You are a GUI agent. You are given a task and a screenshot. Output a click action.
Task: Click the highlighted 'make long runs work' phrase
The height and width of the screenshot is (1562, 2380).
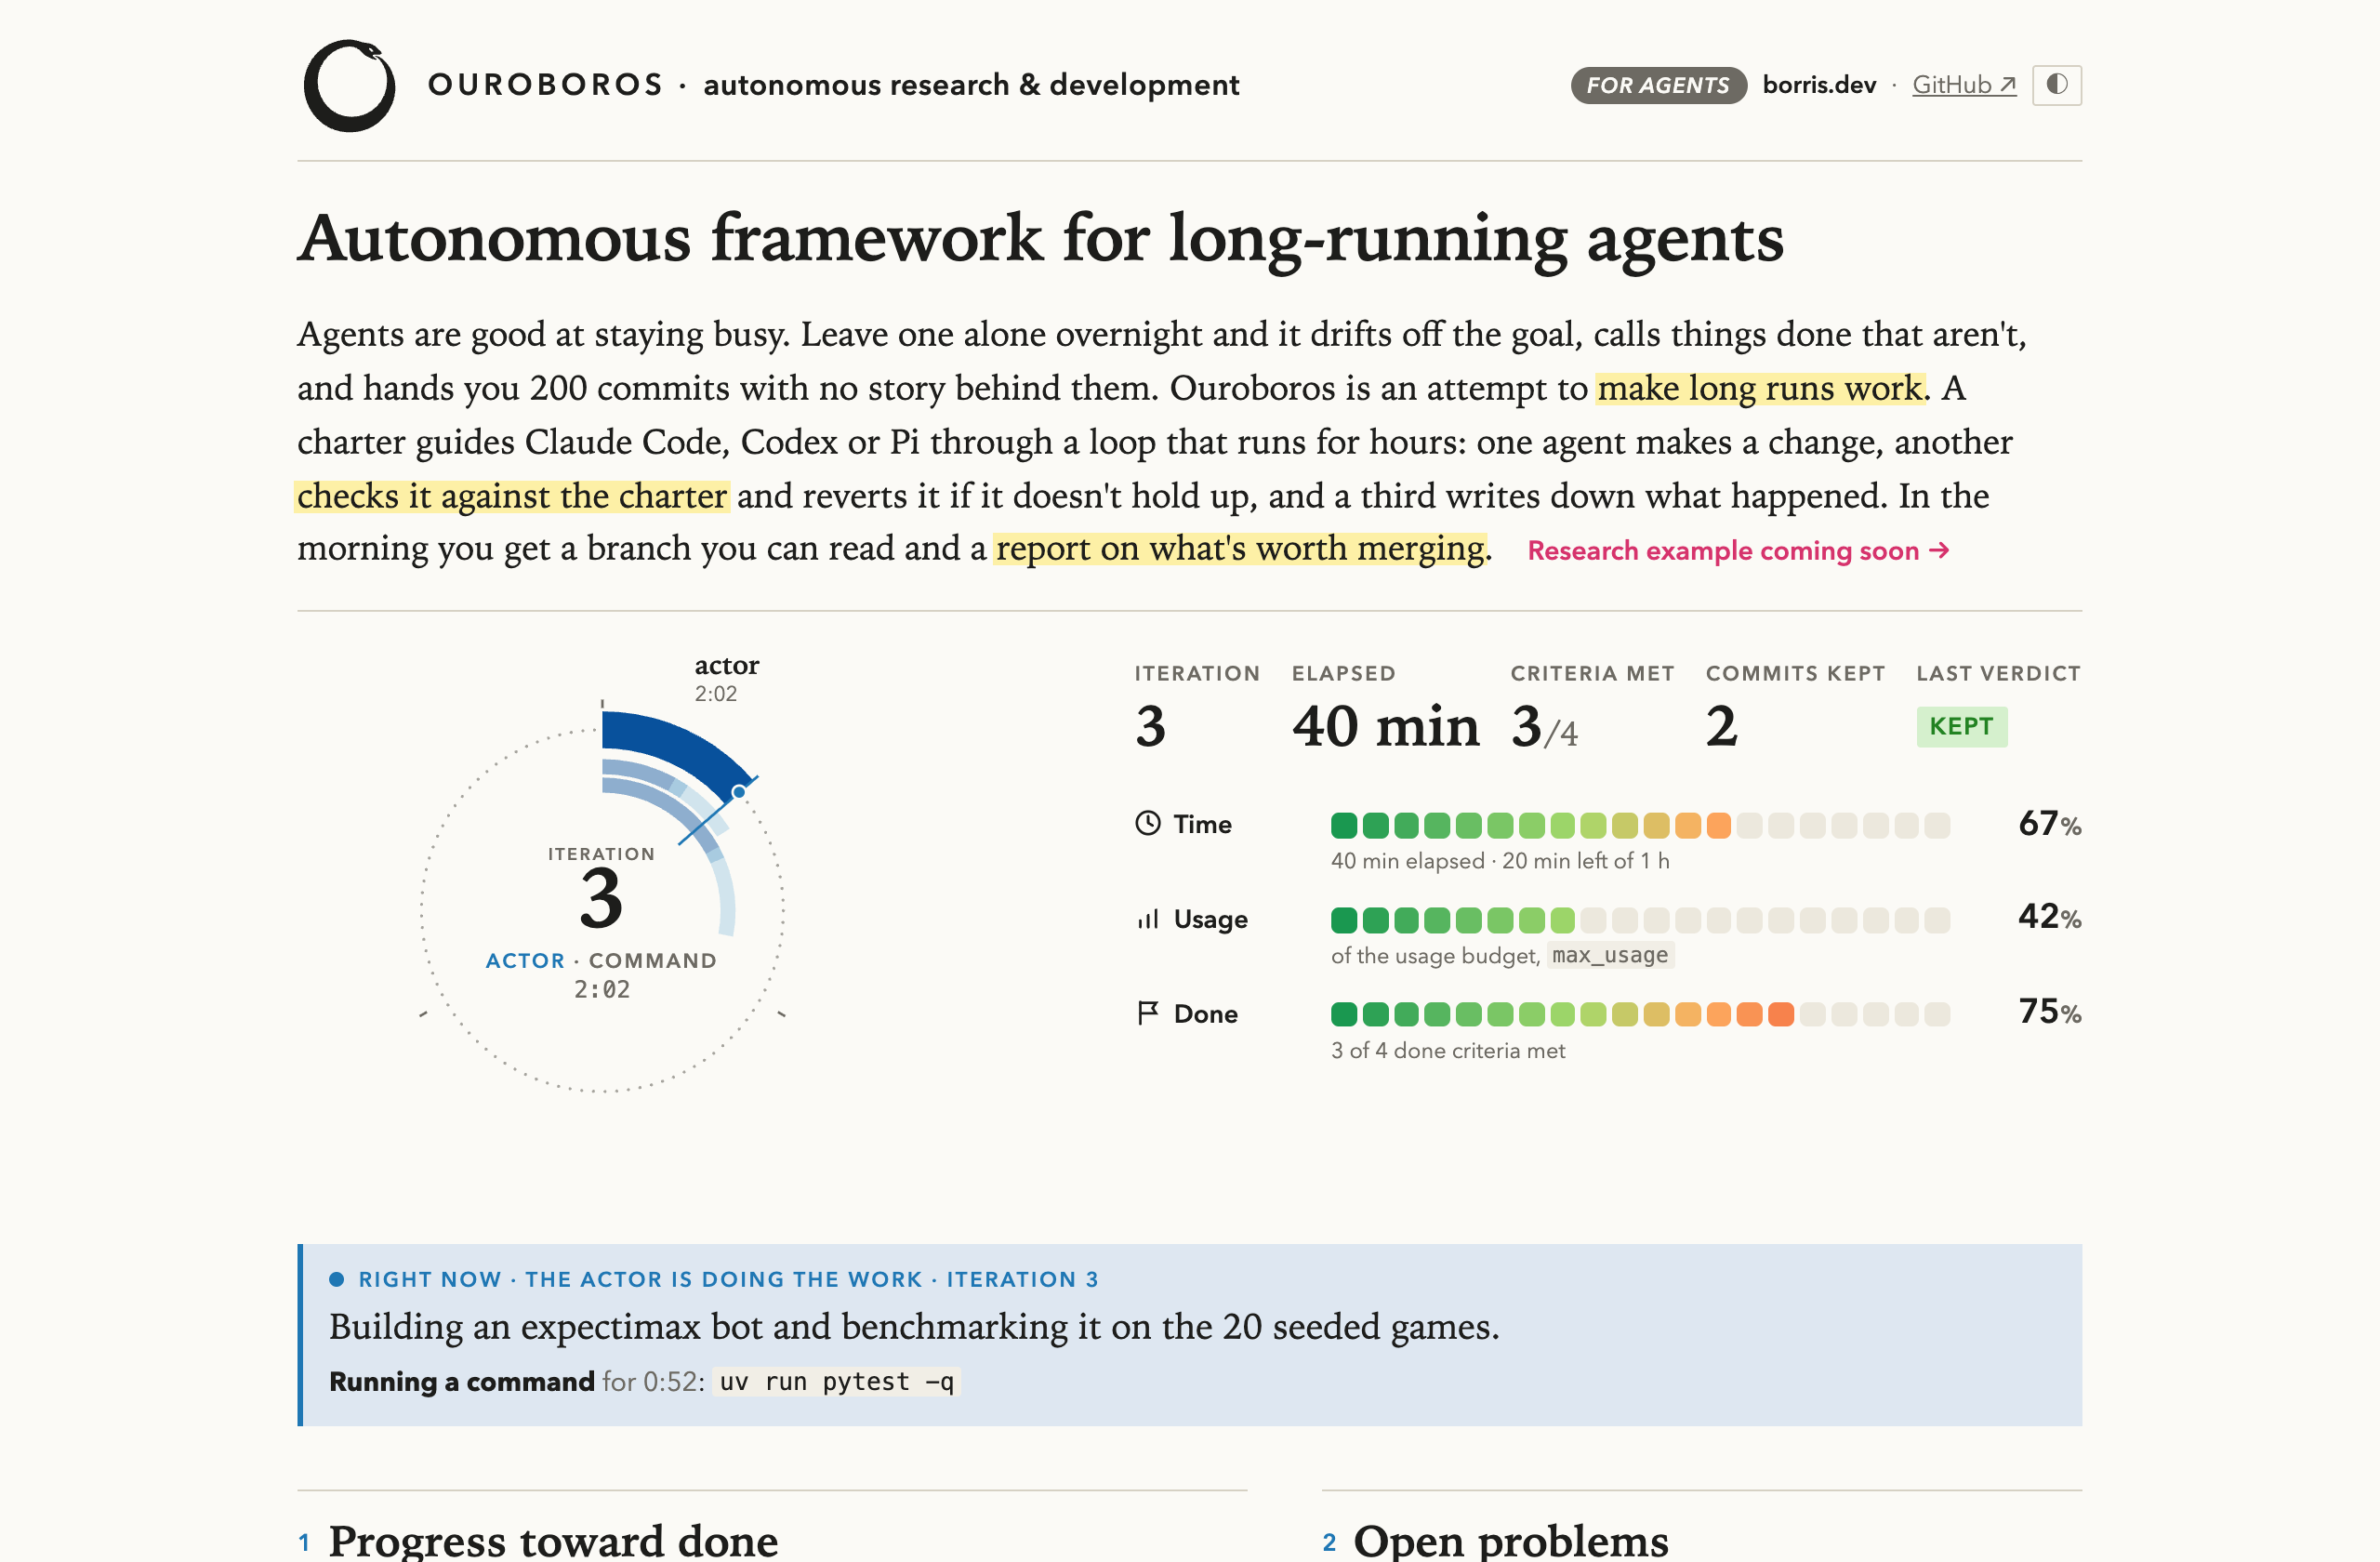1760,387
